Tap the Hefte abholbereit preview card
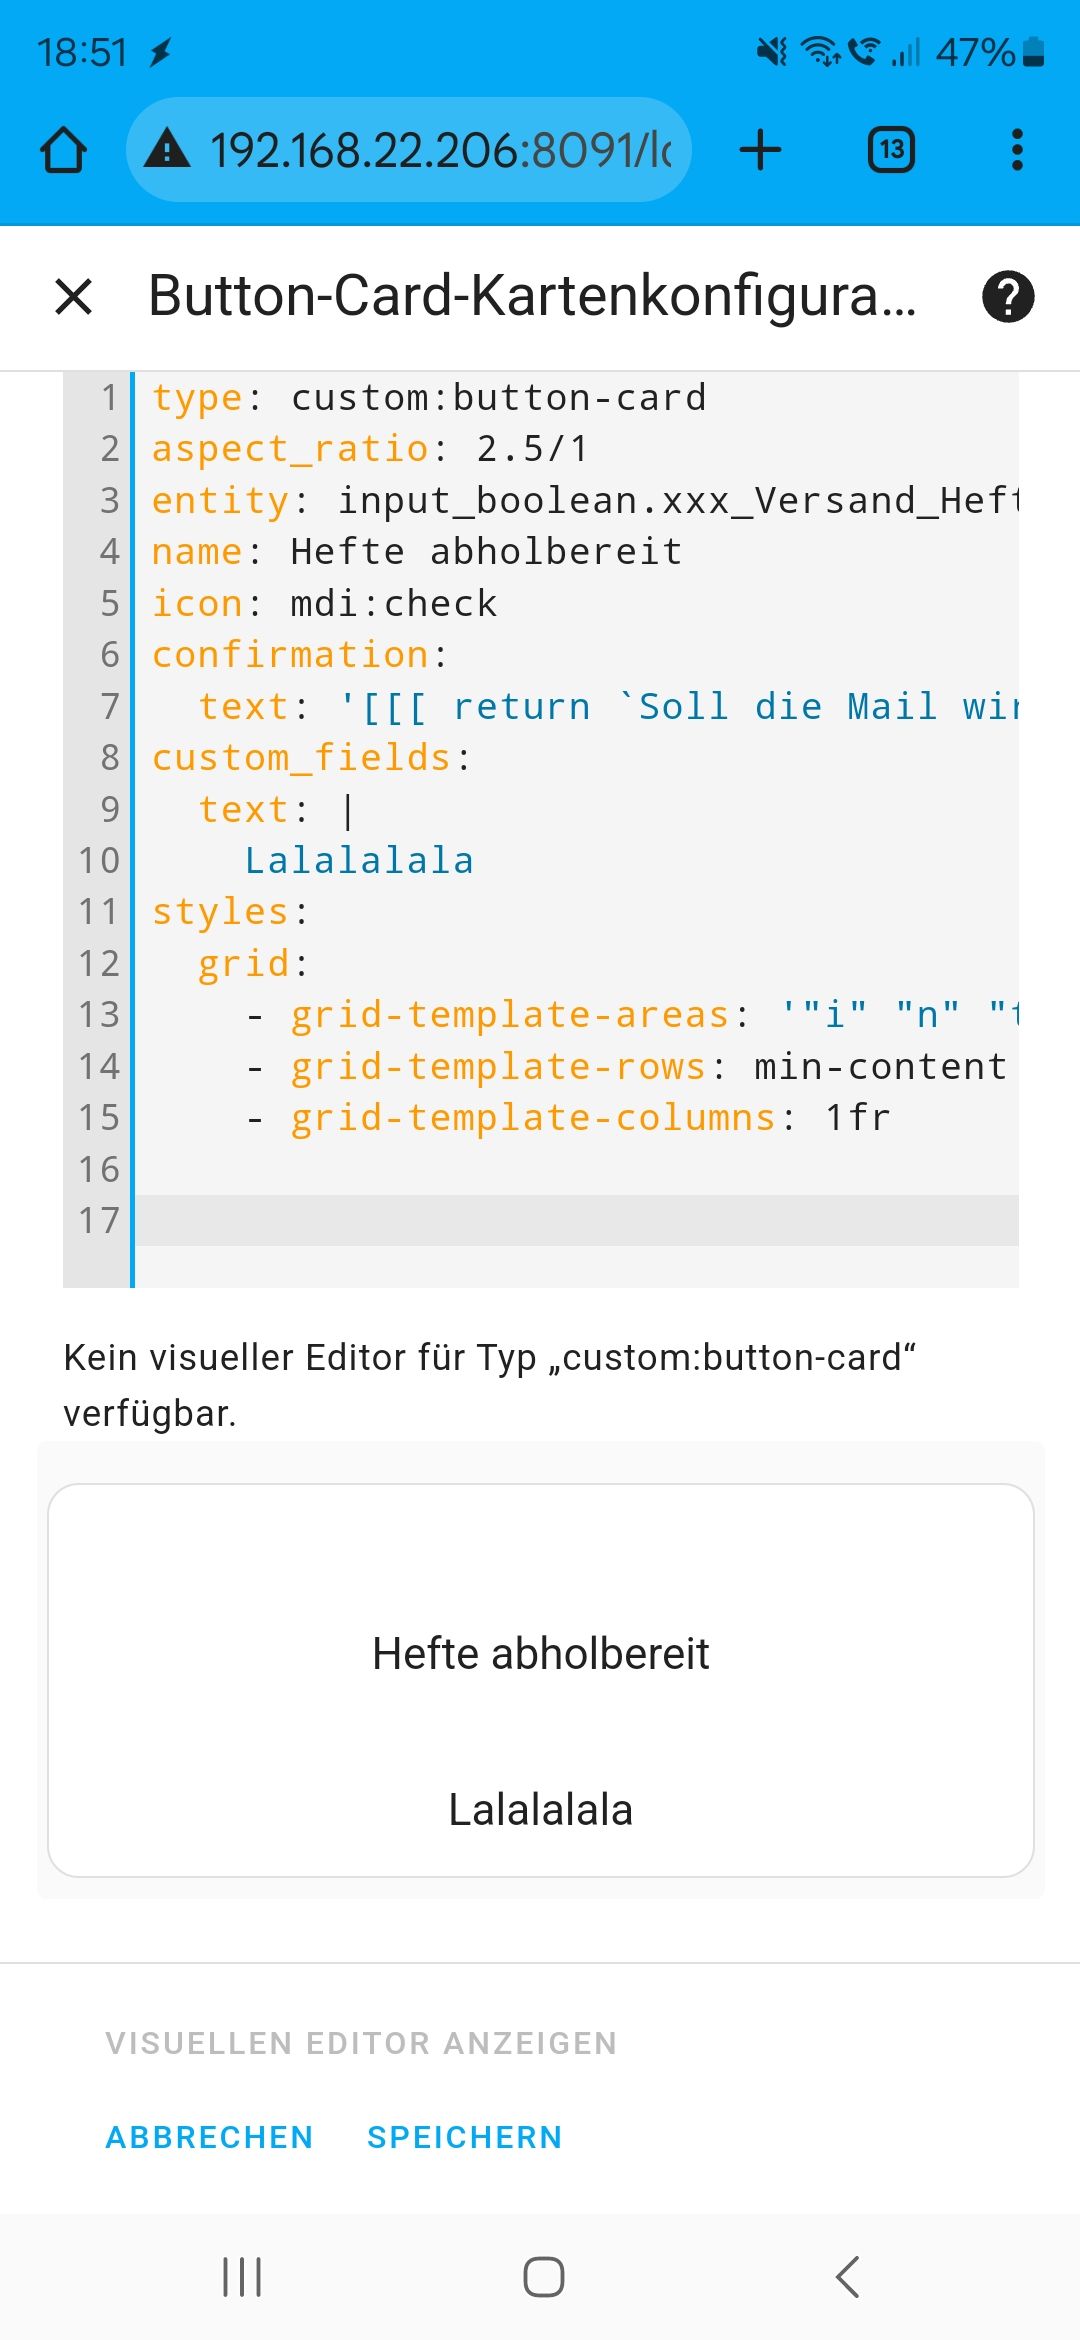The width and height of the screenshot is (1080, 2340). [x=540, y=1680]
